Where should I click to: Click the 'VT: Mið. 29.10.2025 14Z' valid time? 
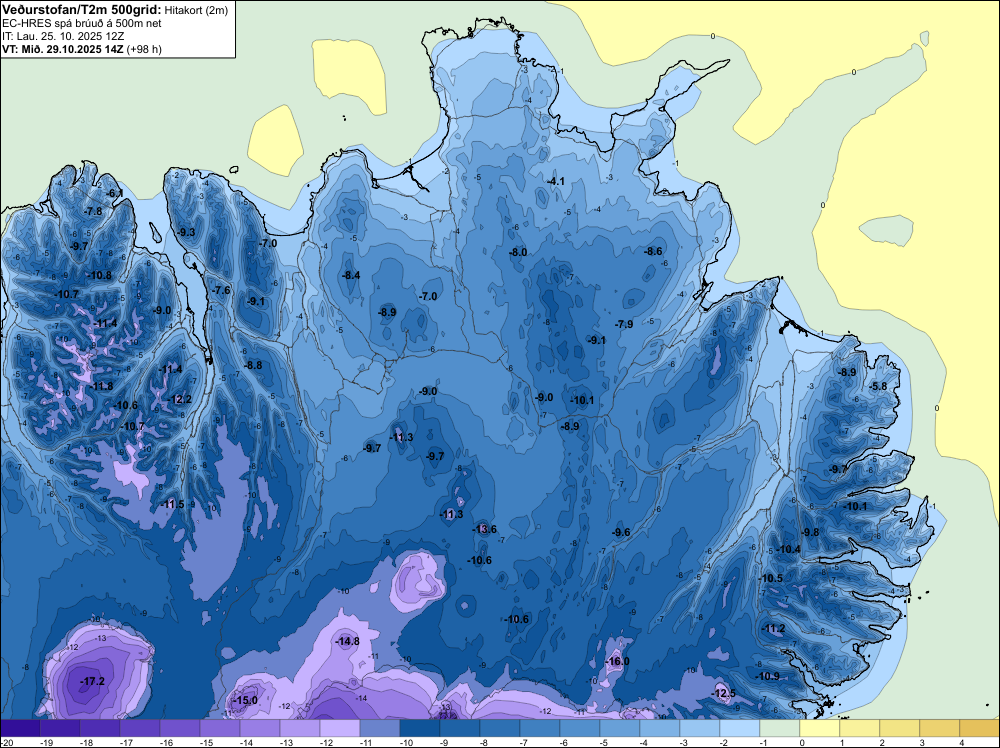point(62,49)
